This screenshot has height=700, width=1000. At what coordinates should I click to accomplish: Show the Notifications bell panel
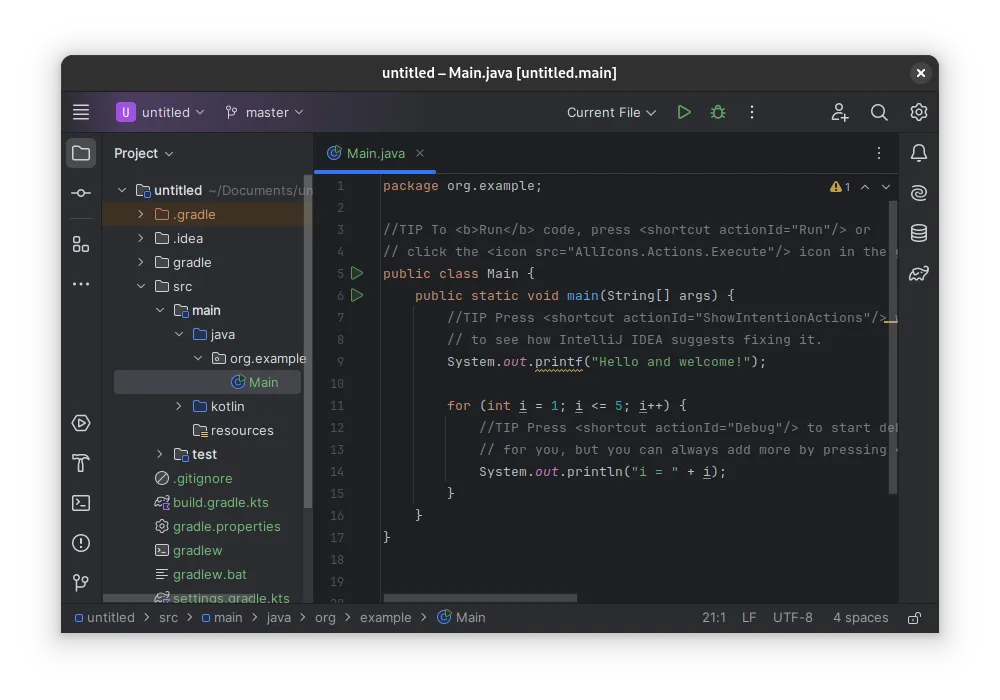(x=919, y=153)
